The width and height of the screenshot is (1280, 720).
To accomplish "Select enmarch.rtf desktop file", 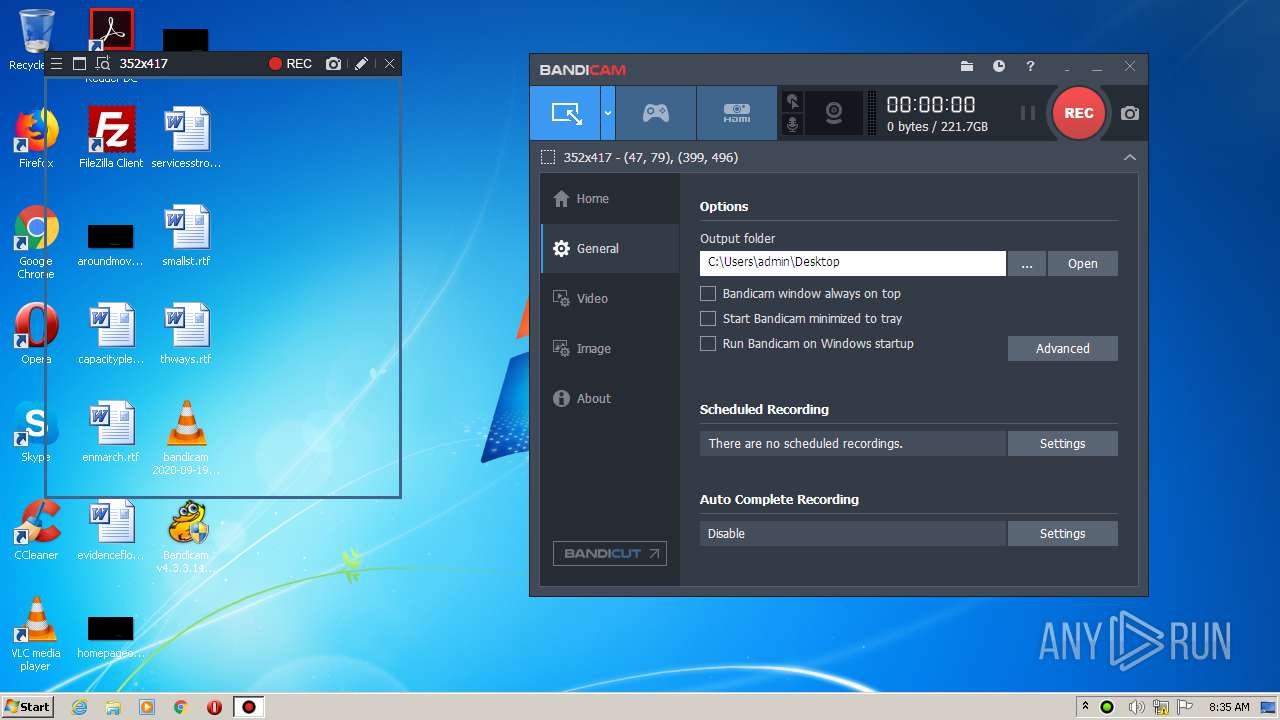I will 111,432.
